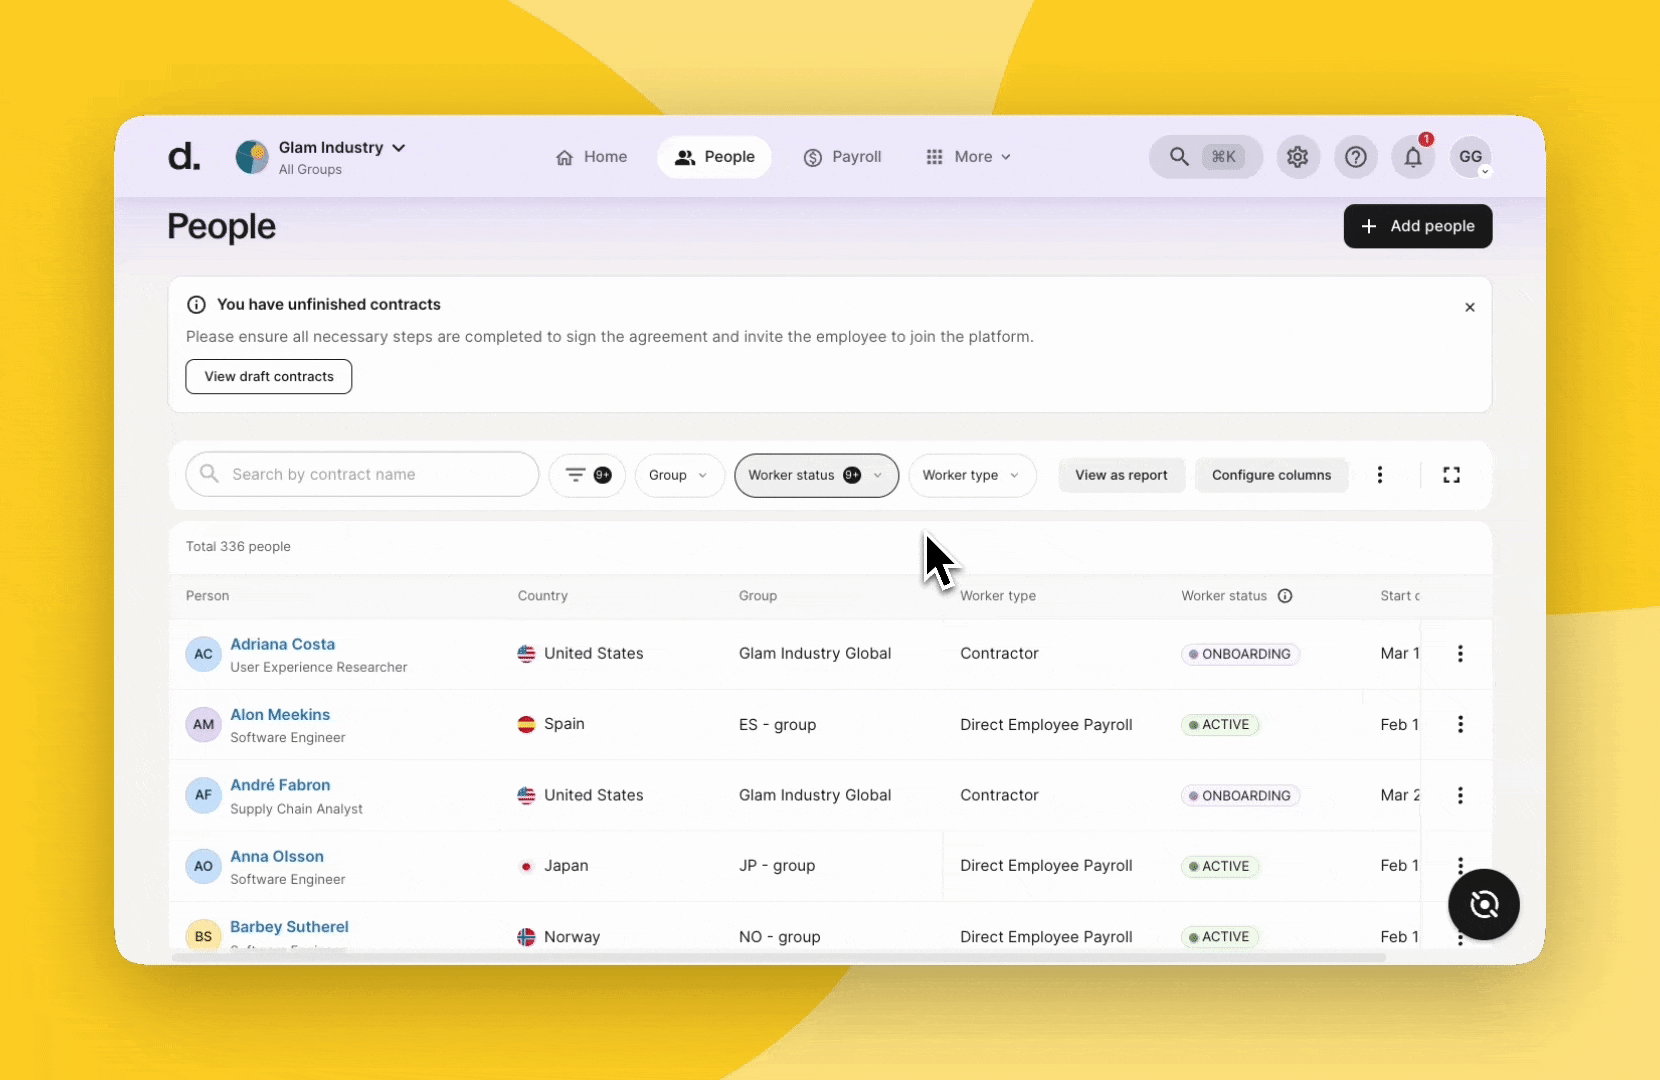This screenshot has width=1660, height=1080.
Task: Click the help question mark icon
Action: tap(1355, 157)
